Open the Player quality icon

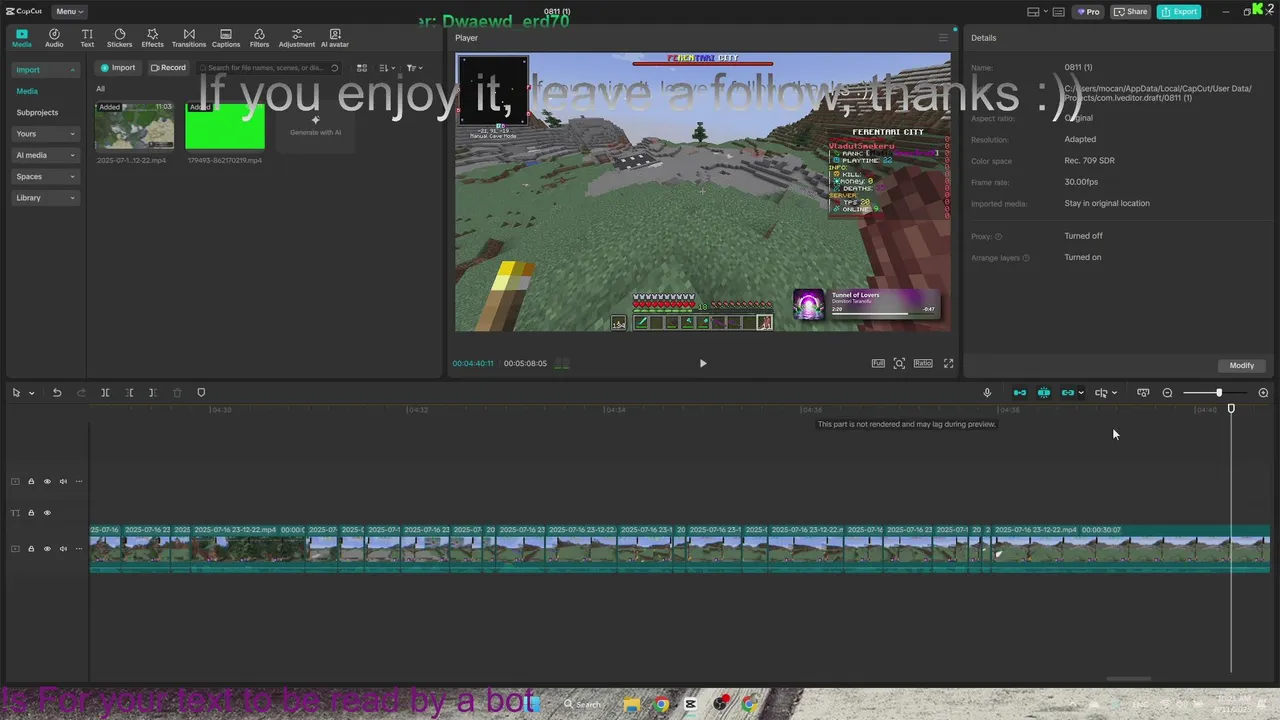pyautogui.click(x=878, y=363)
